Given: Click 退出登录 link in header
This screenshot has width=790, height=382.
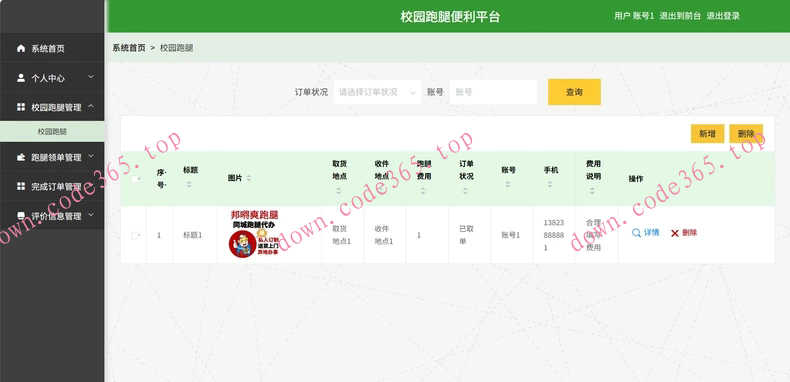Looking at the screenshot, I should pos(723,16).
